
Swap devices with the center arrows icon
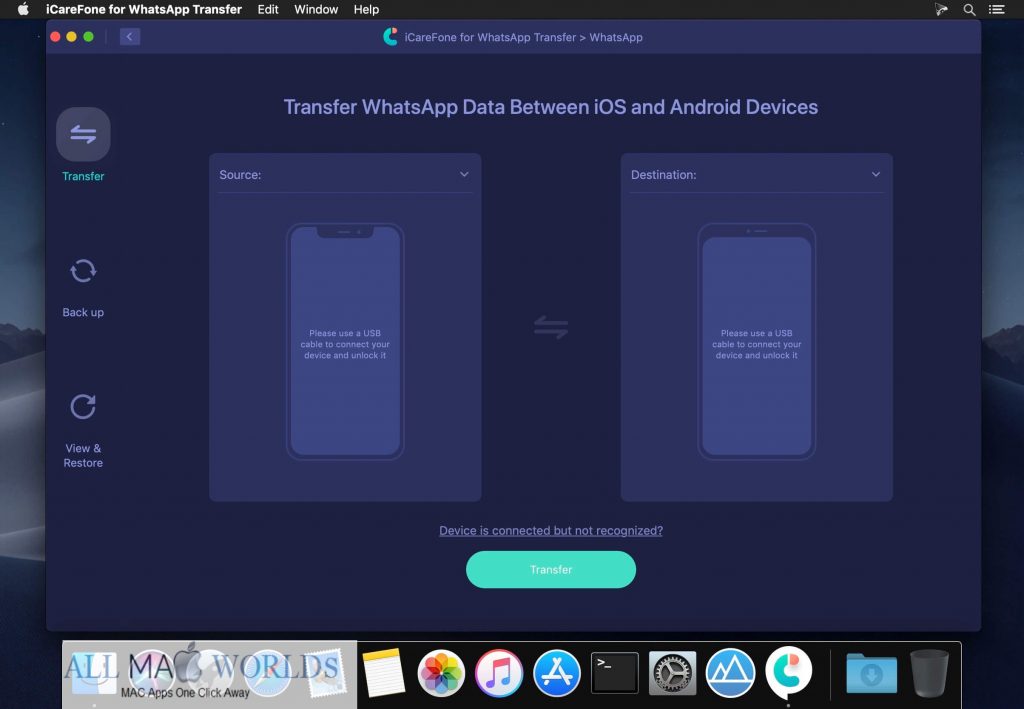click(x=551, y=327)
